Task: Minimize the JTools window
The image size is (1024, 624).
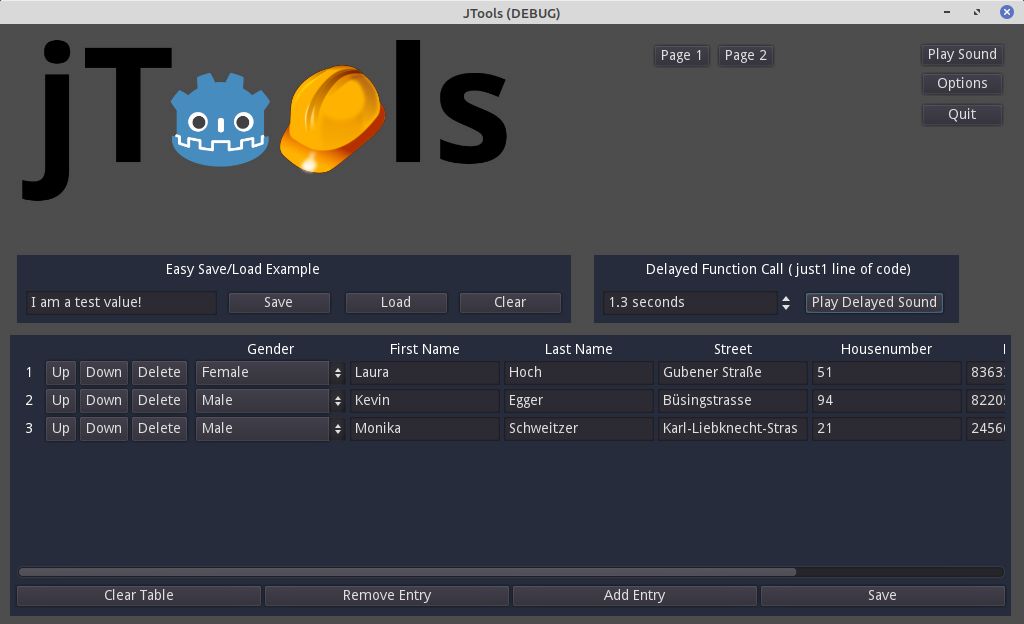Action: 947,12
